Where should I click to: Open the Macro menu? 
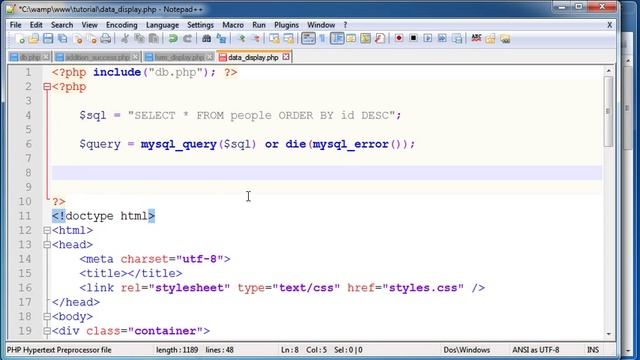tap(233, 25)
